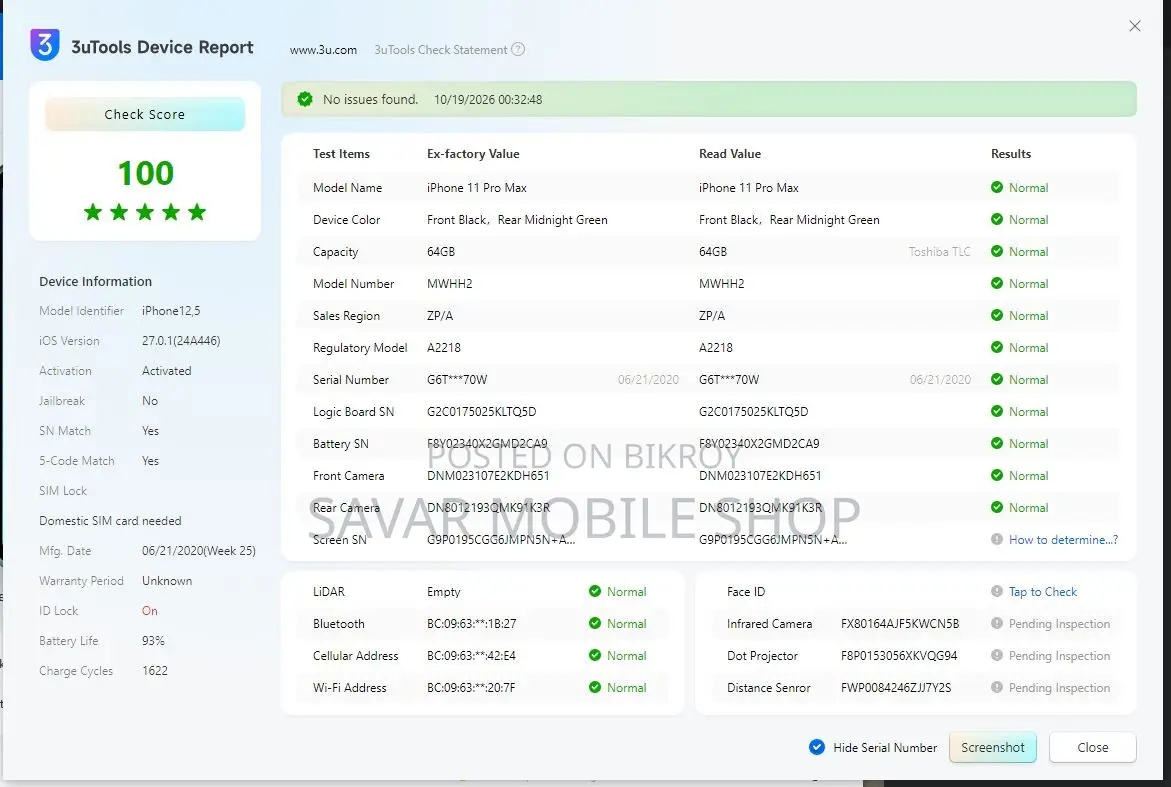Image resolution: width=1171 pixels, height=787 pixels.
Task: Open the 3uTools Check Statement help icon
Action: tap(518, 49)
